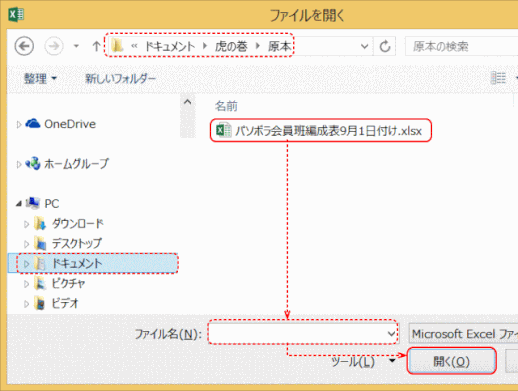Select ダウンロード folder in tree
Viewport: 518px width, 391px height.
coord(78,223)
